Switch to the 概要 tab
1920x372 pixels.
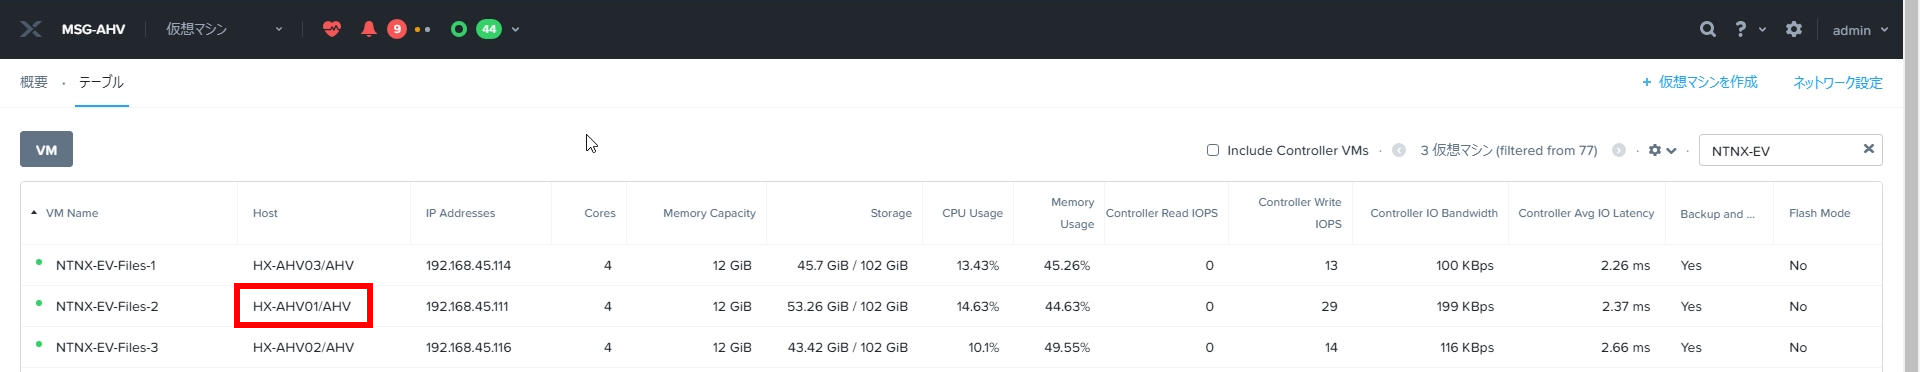(34, 82)
